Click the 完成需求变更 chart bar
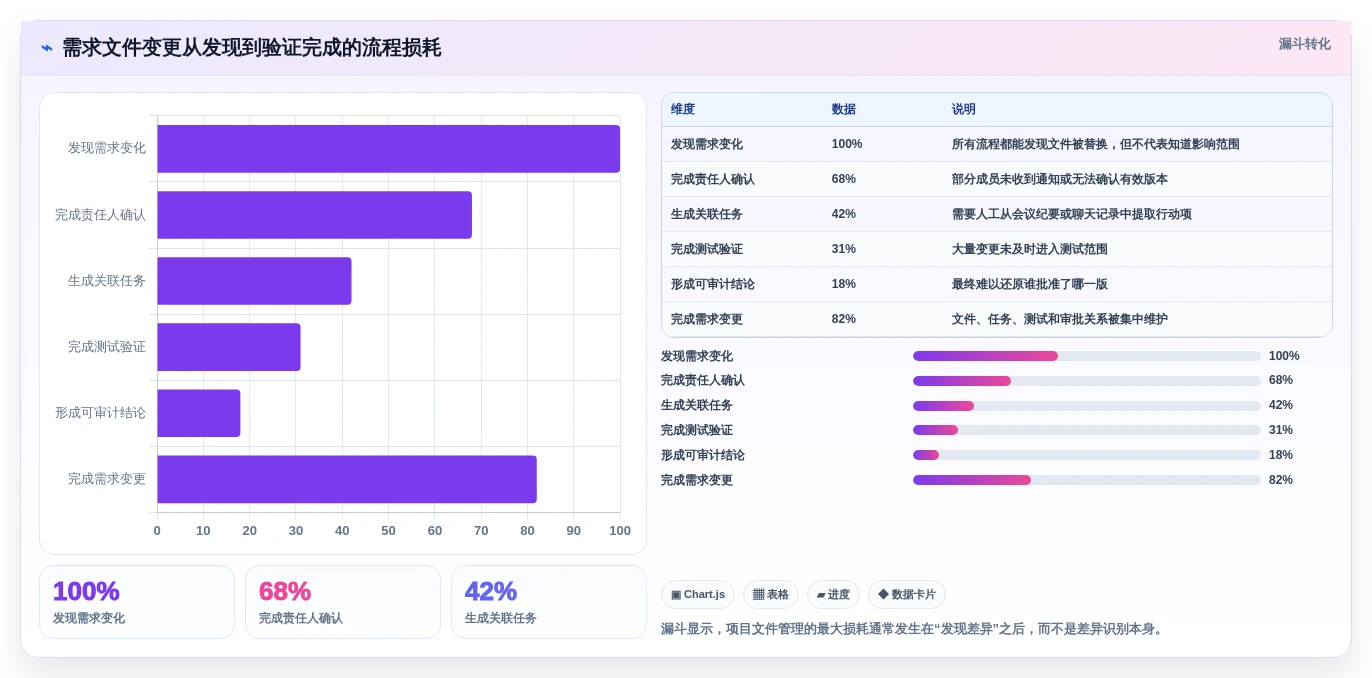 click(x=347, y=479)
